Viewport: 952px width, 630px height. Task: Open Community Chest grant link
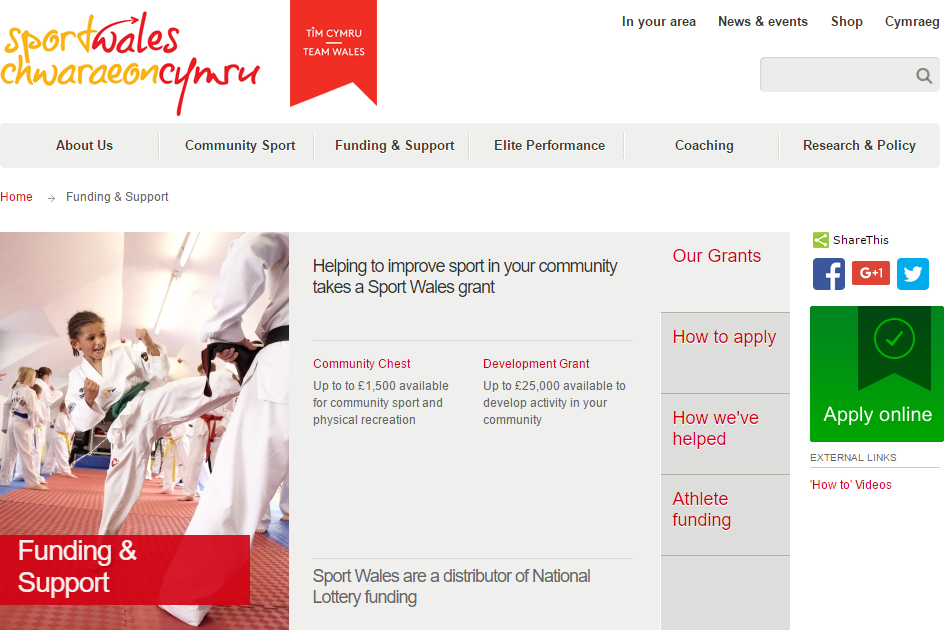tap(362, 364)
